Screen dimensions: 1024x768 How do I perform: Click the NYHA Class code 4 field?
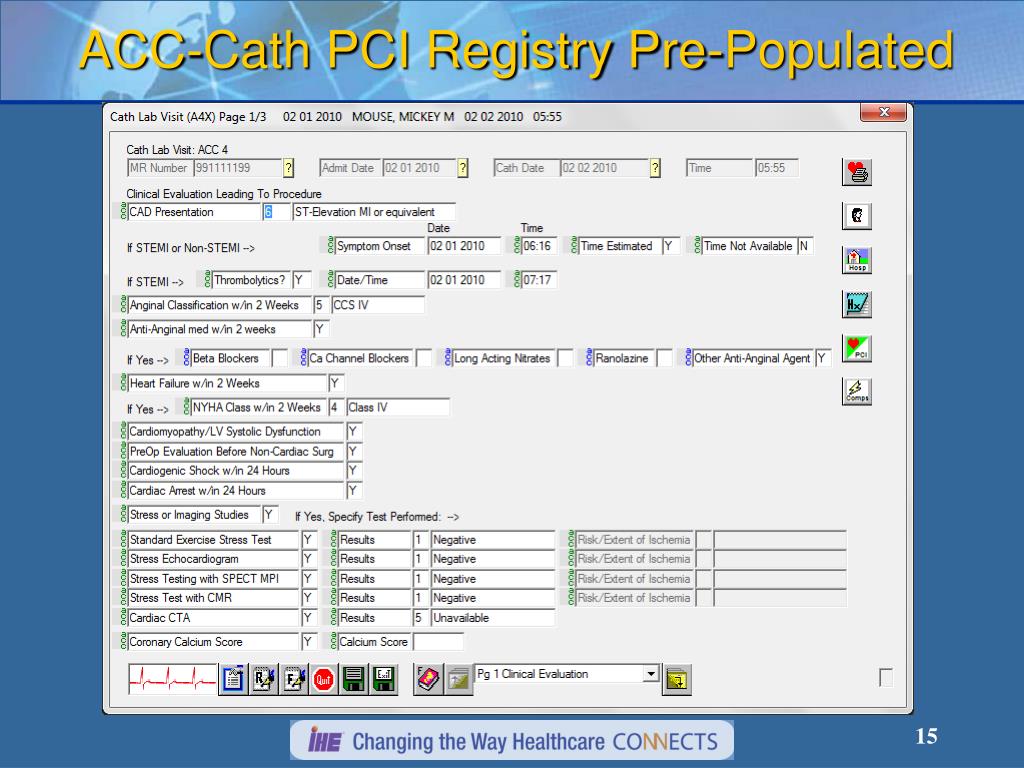tap(336, 408)
